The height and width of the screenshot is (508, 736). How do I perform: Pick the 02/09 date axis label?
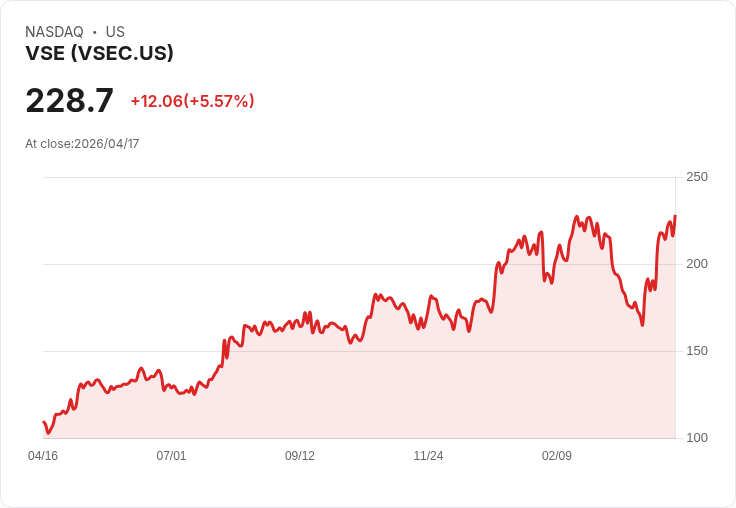point(557,456)
